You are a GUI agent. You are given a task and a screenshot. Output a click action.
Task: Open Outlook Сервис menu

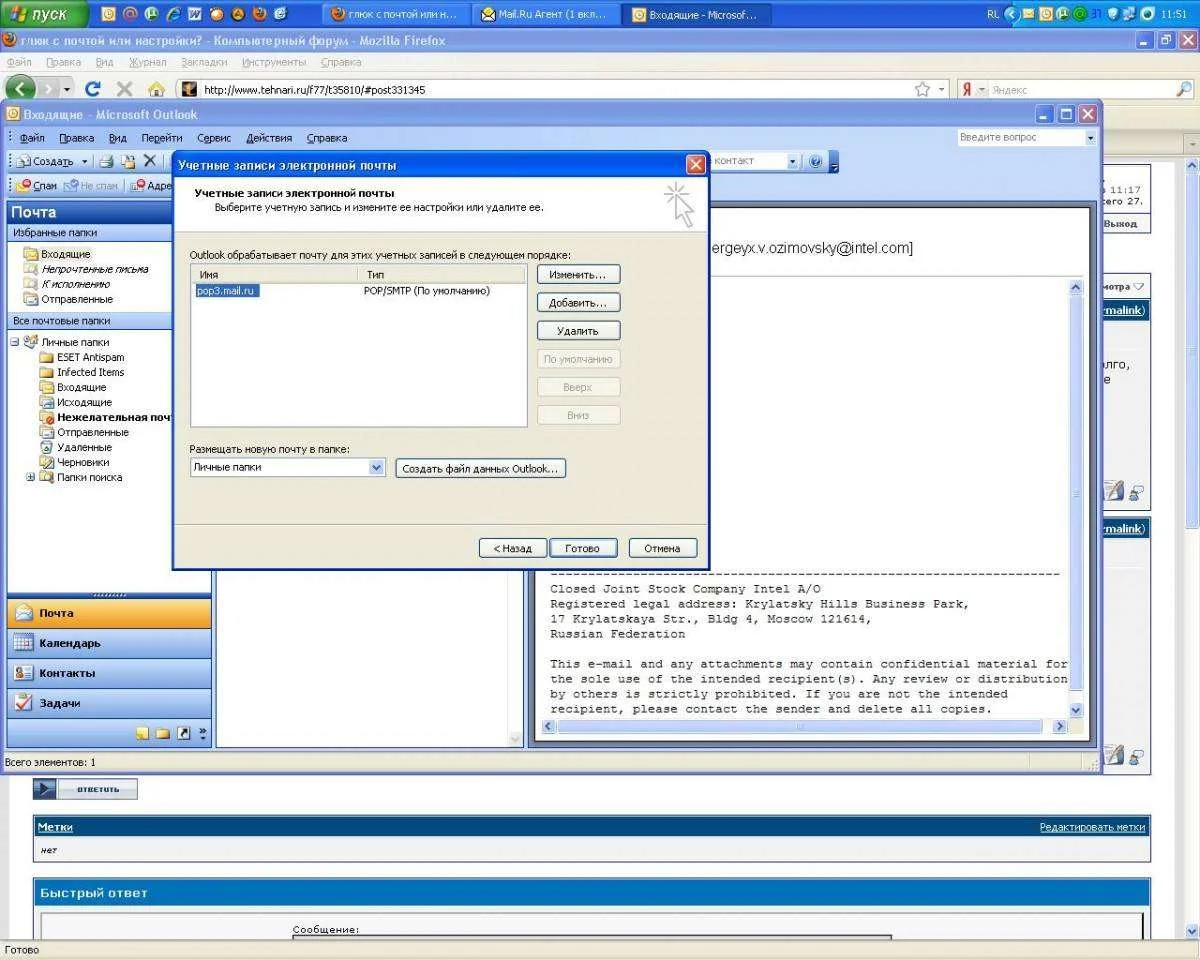pos(214,138)
